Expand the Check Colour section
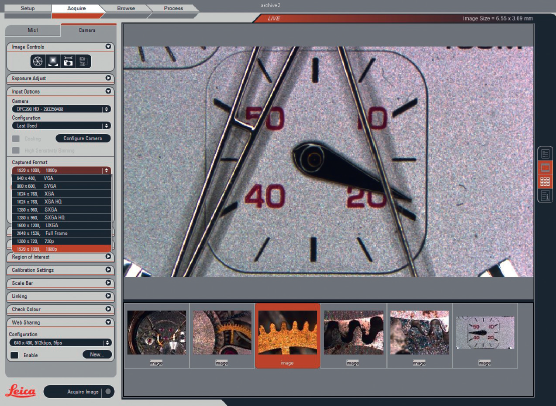This screenshot has height=406, width=556. pyautogui.click(x=108, y=309)
